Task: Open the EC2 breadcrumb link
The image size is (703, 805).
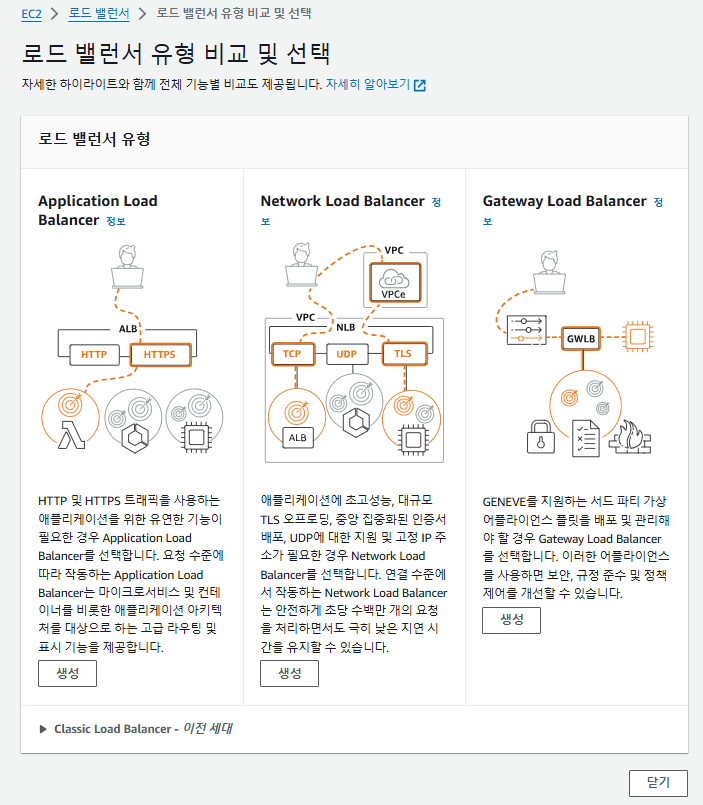Action: pos(31,14)
